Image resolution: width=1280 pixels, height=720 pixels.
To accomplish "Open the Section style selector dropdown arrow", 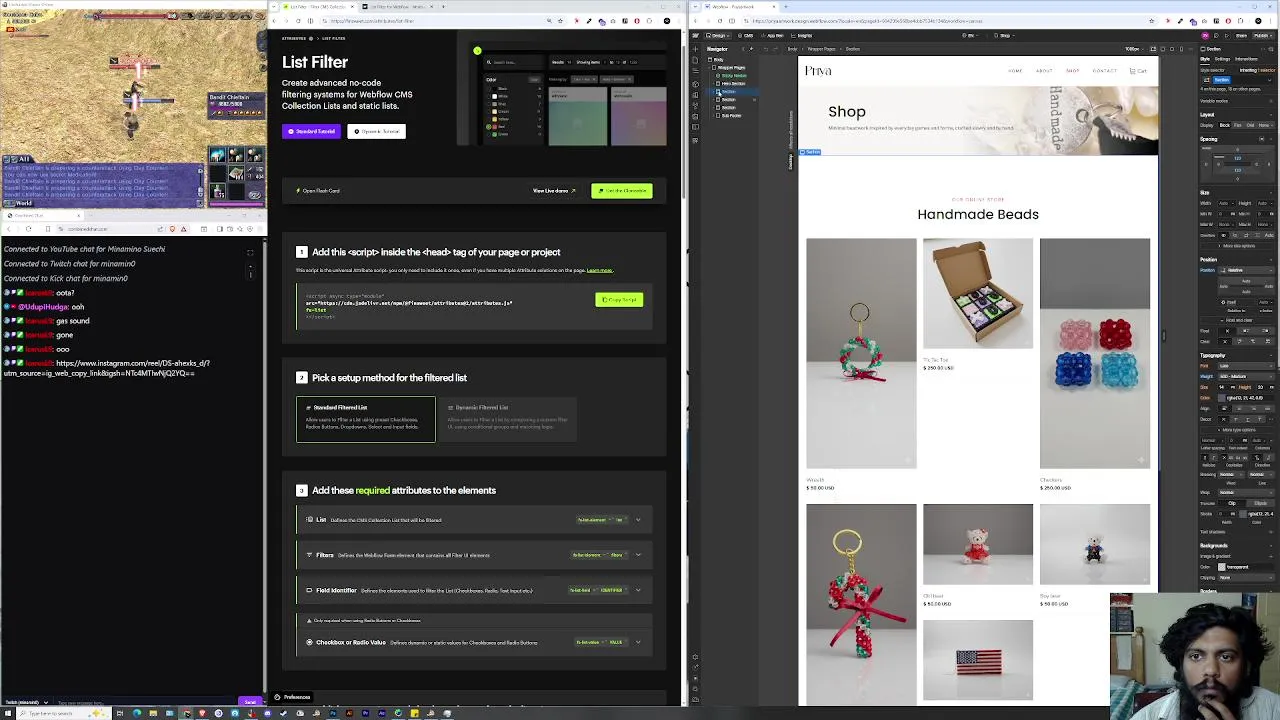I will click(x=1269, y=80).
